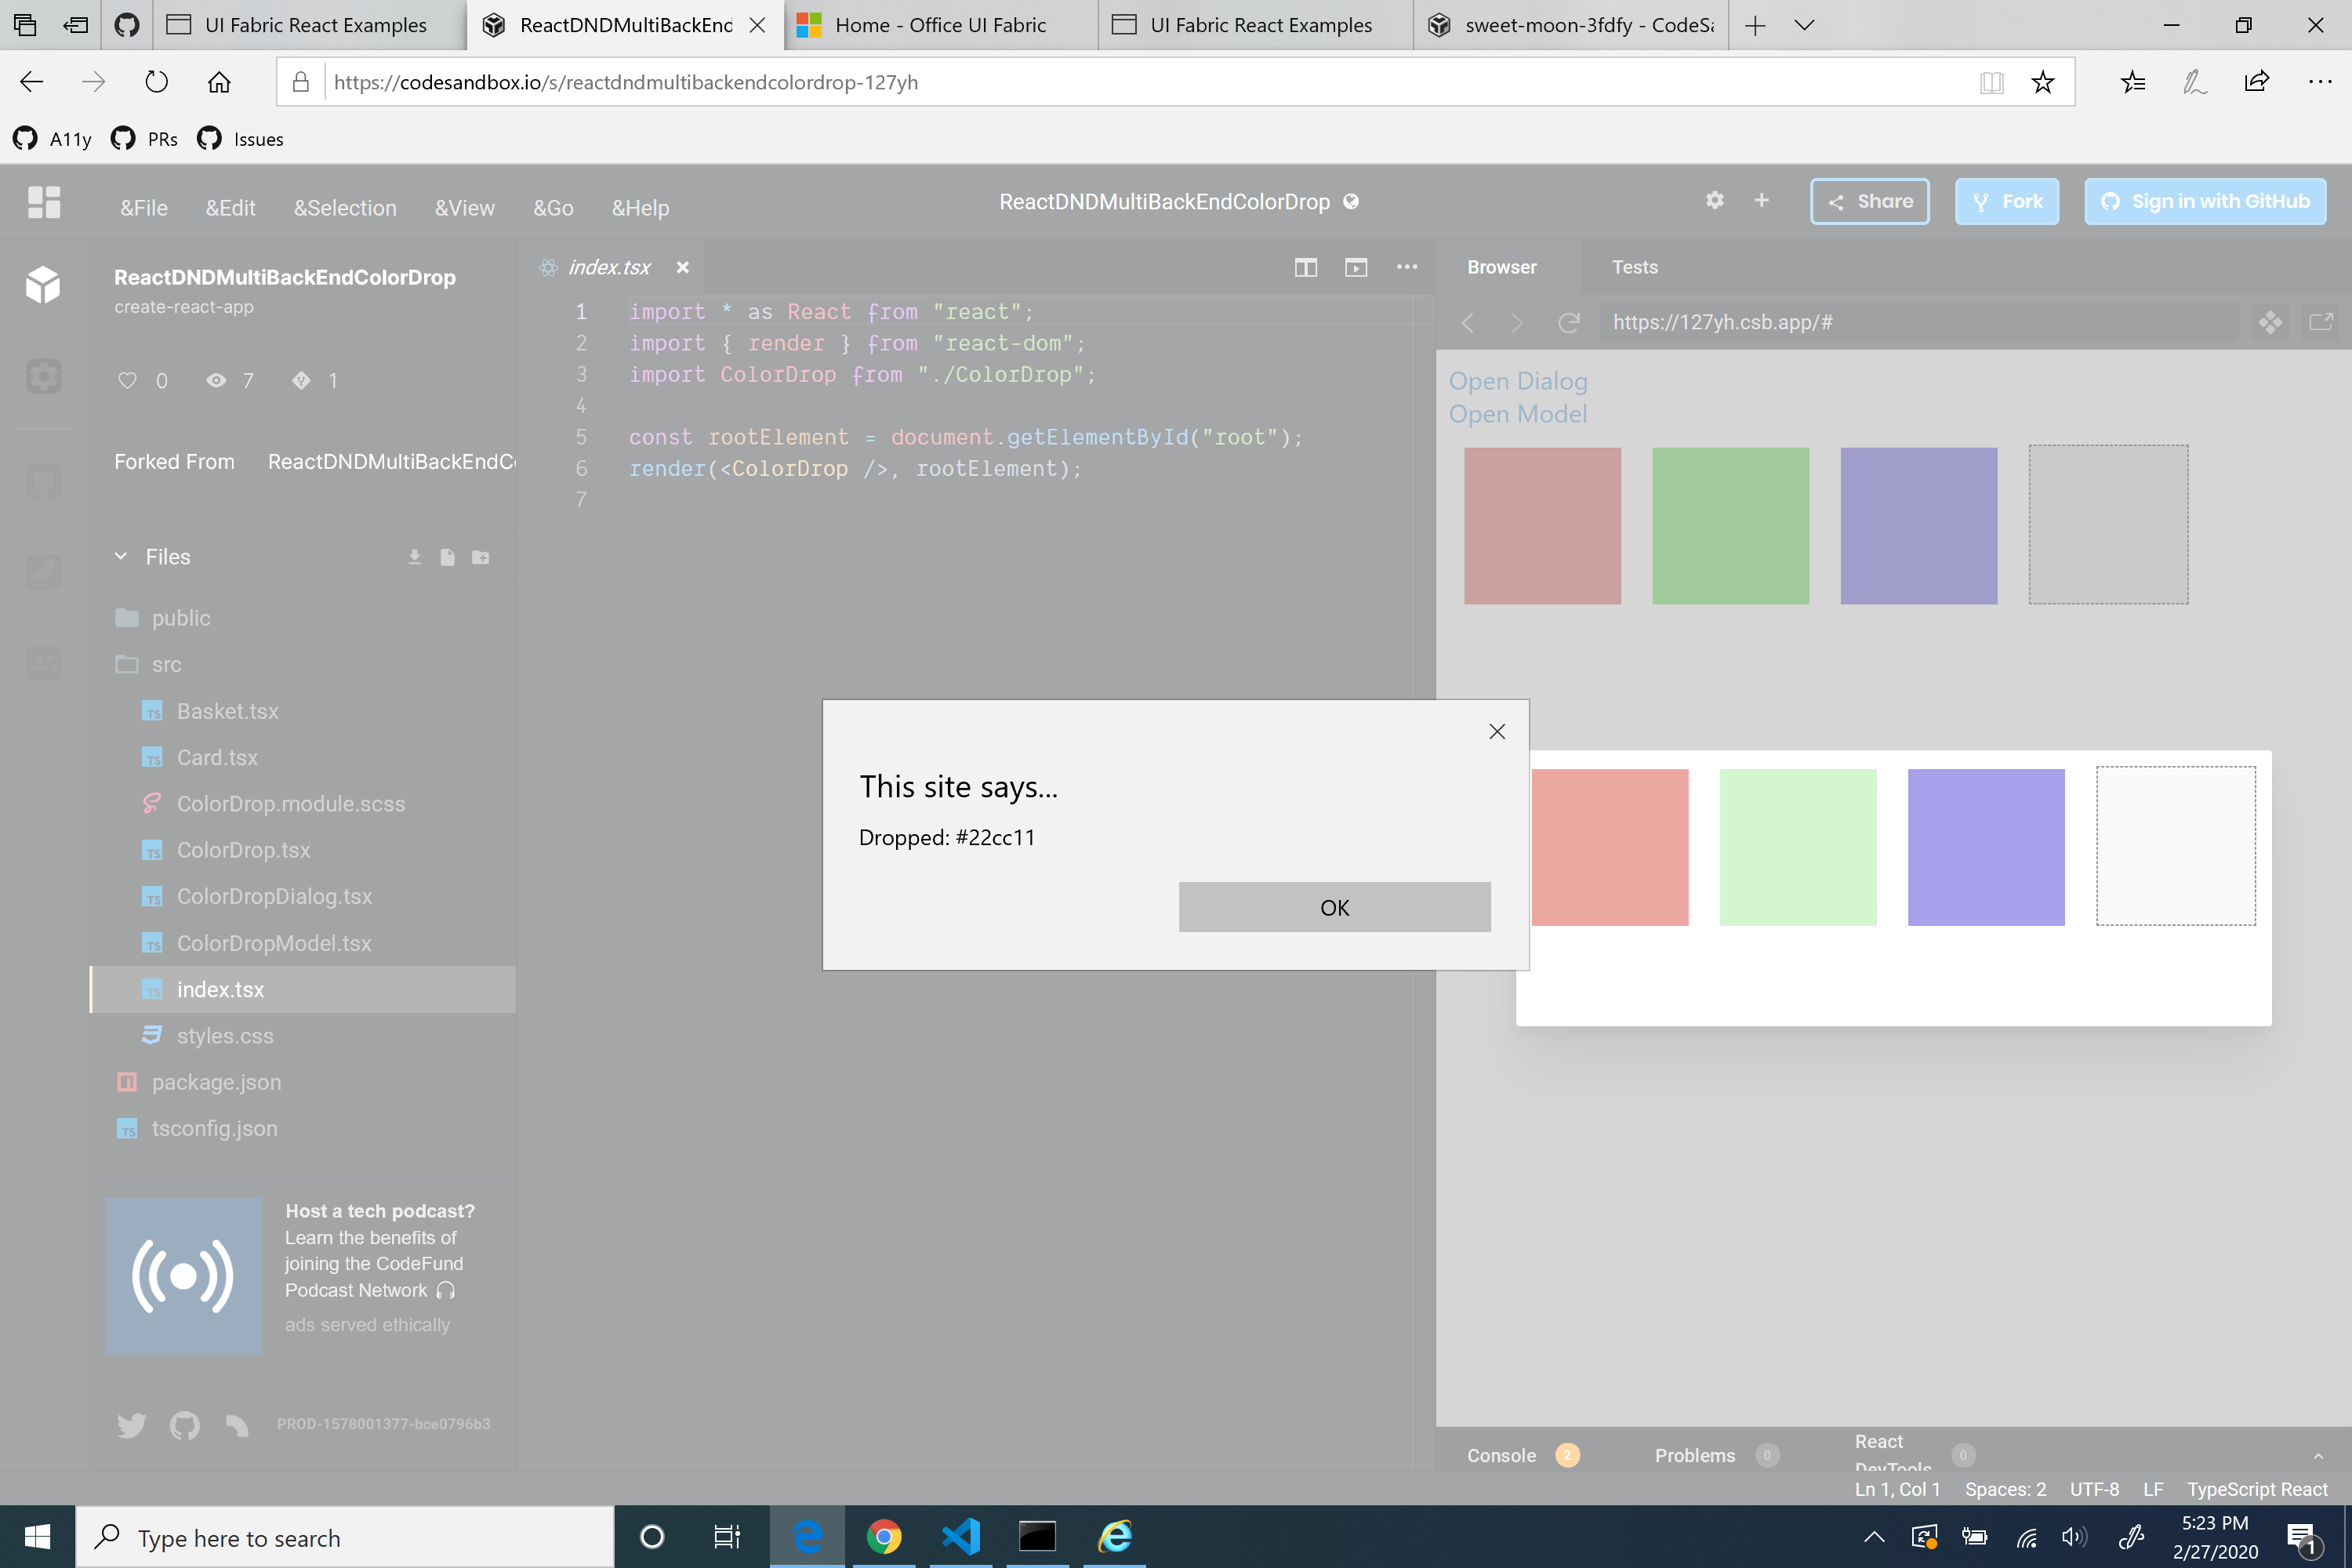This screenshot has height=1568, width=2352.
Task: Click the like heart icon
Action: 127,380
